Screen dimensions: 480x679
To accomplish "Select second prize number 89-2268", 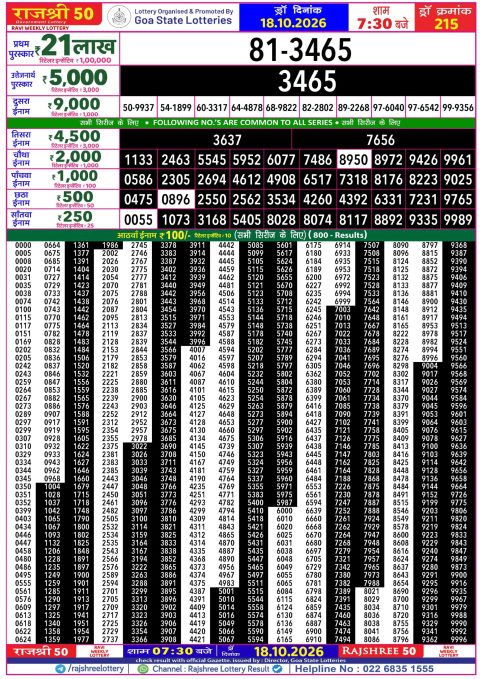I will [354, 107].
